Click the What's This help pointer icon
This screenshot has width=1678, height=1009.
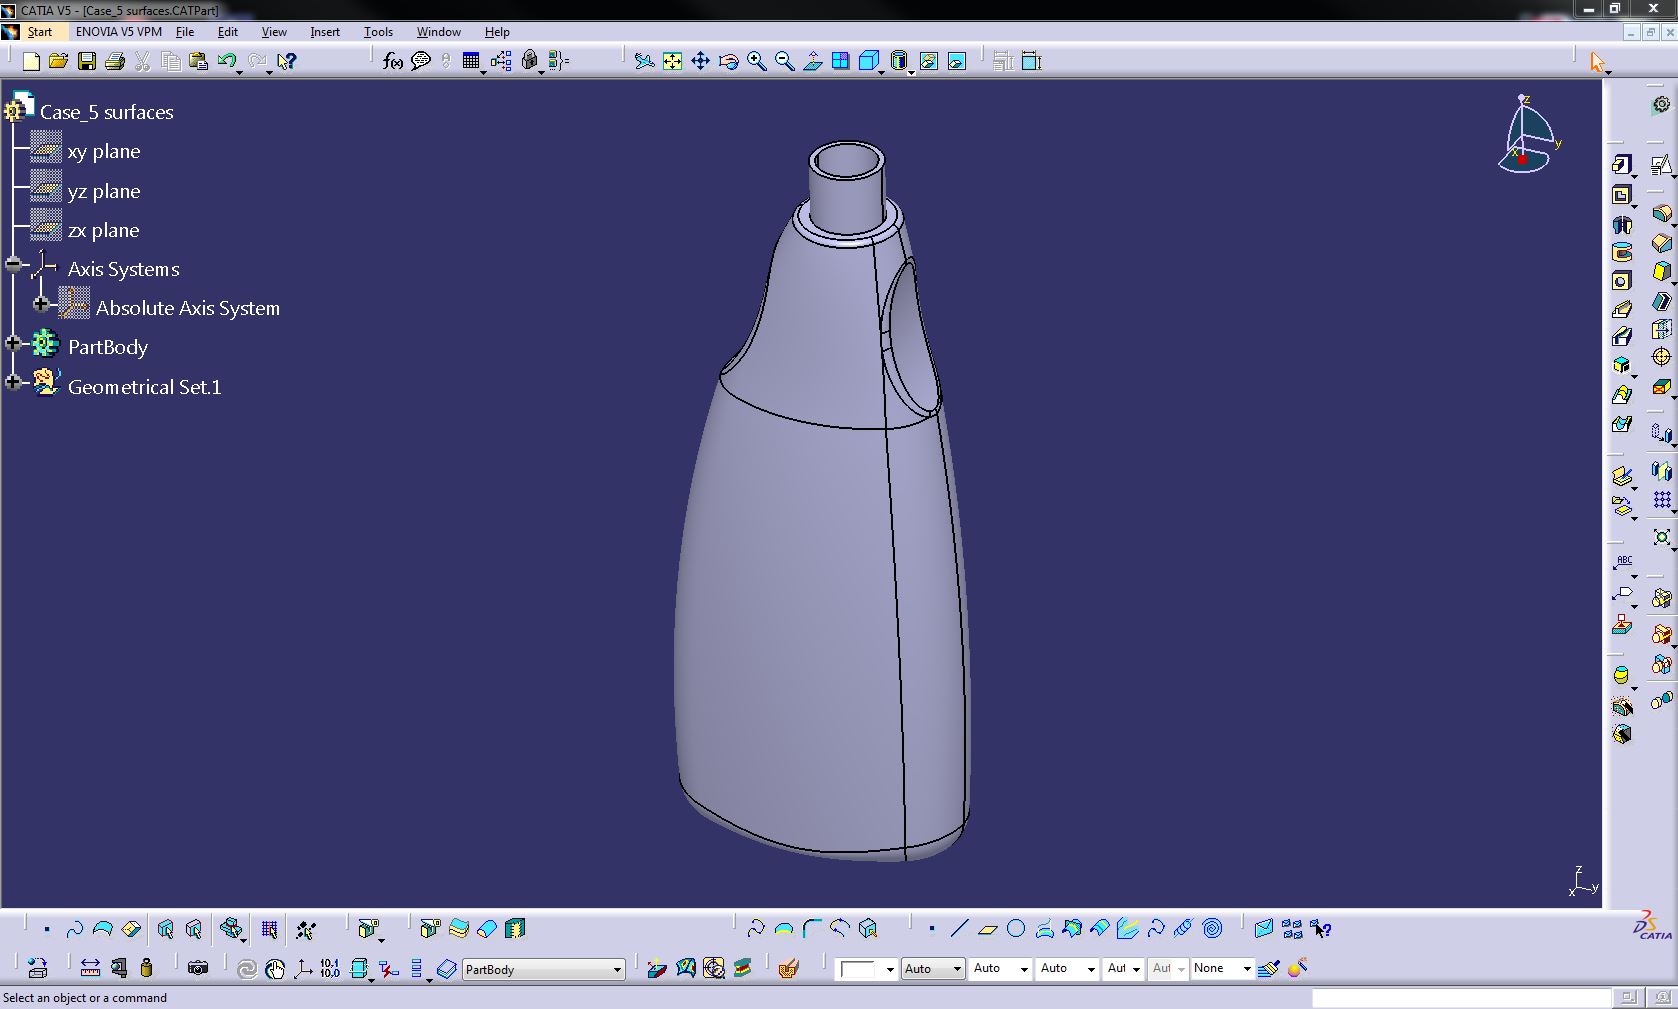[286, 62]
